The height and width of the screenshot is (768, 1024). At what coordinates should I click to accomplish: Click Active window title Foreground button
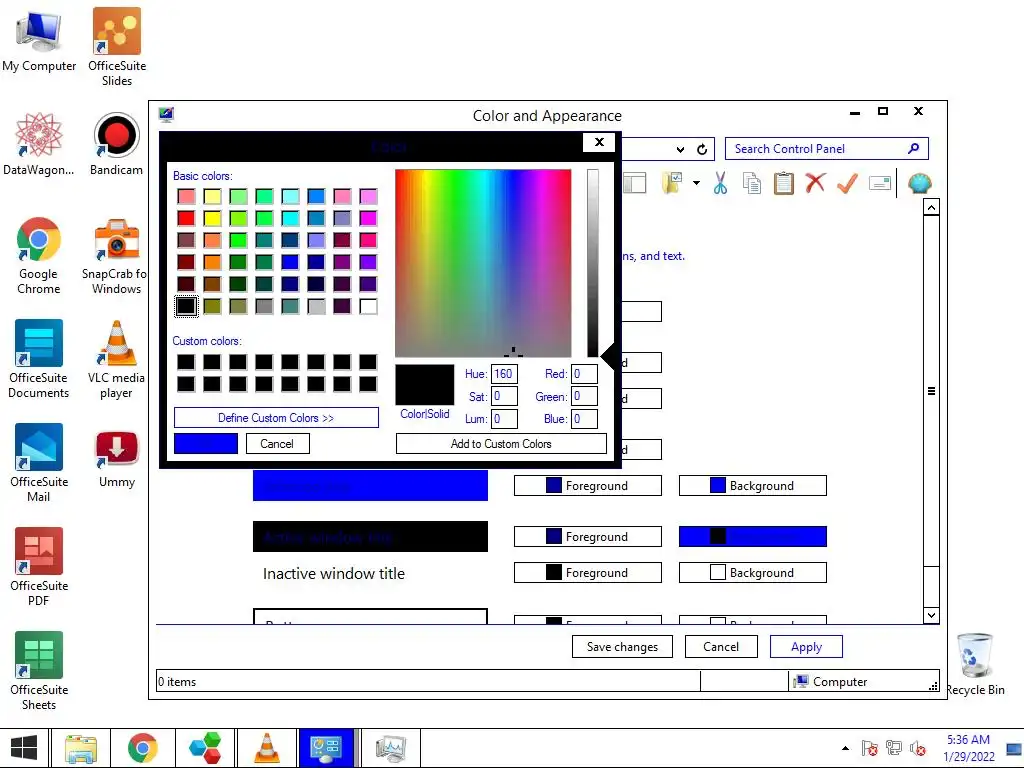click(x=588, y=537)
